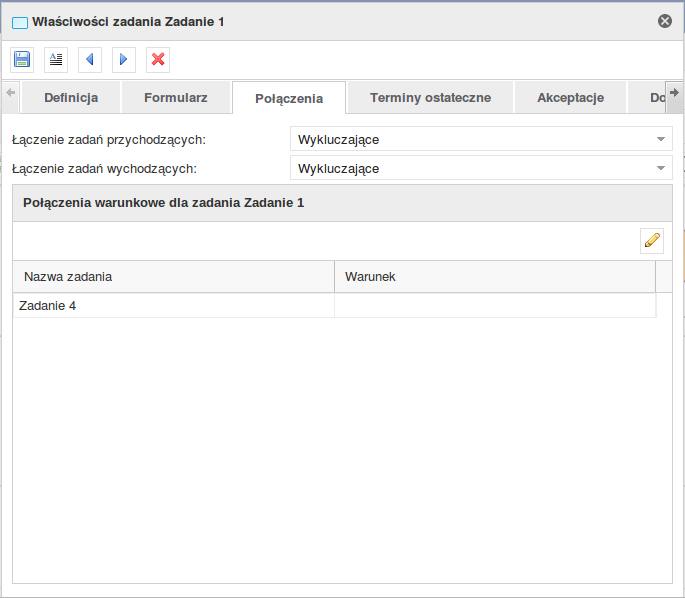Image resolution: width=685 pixels, height=598 pixels.
Task: Click the save floppy disk icon
Action: [22, 60]
